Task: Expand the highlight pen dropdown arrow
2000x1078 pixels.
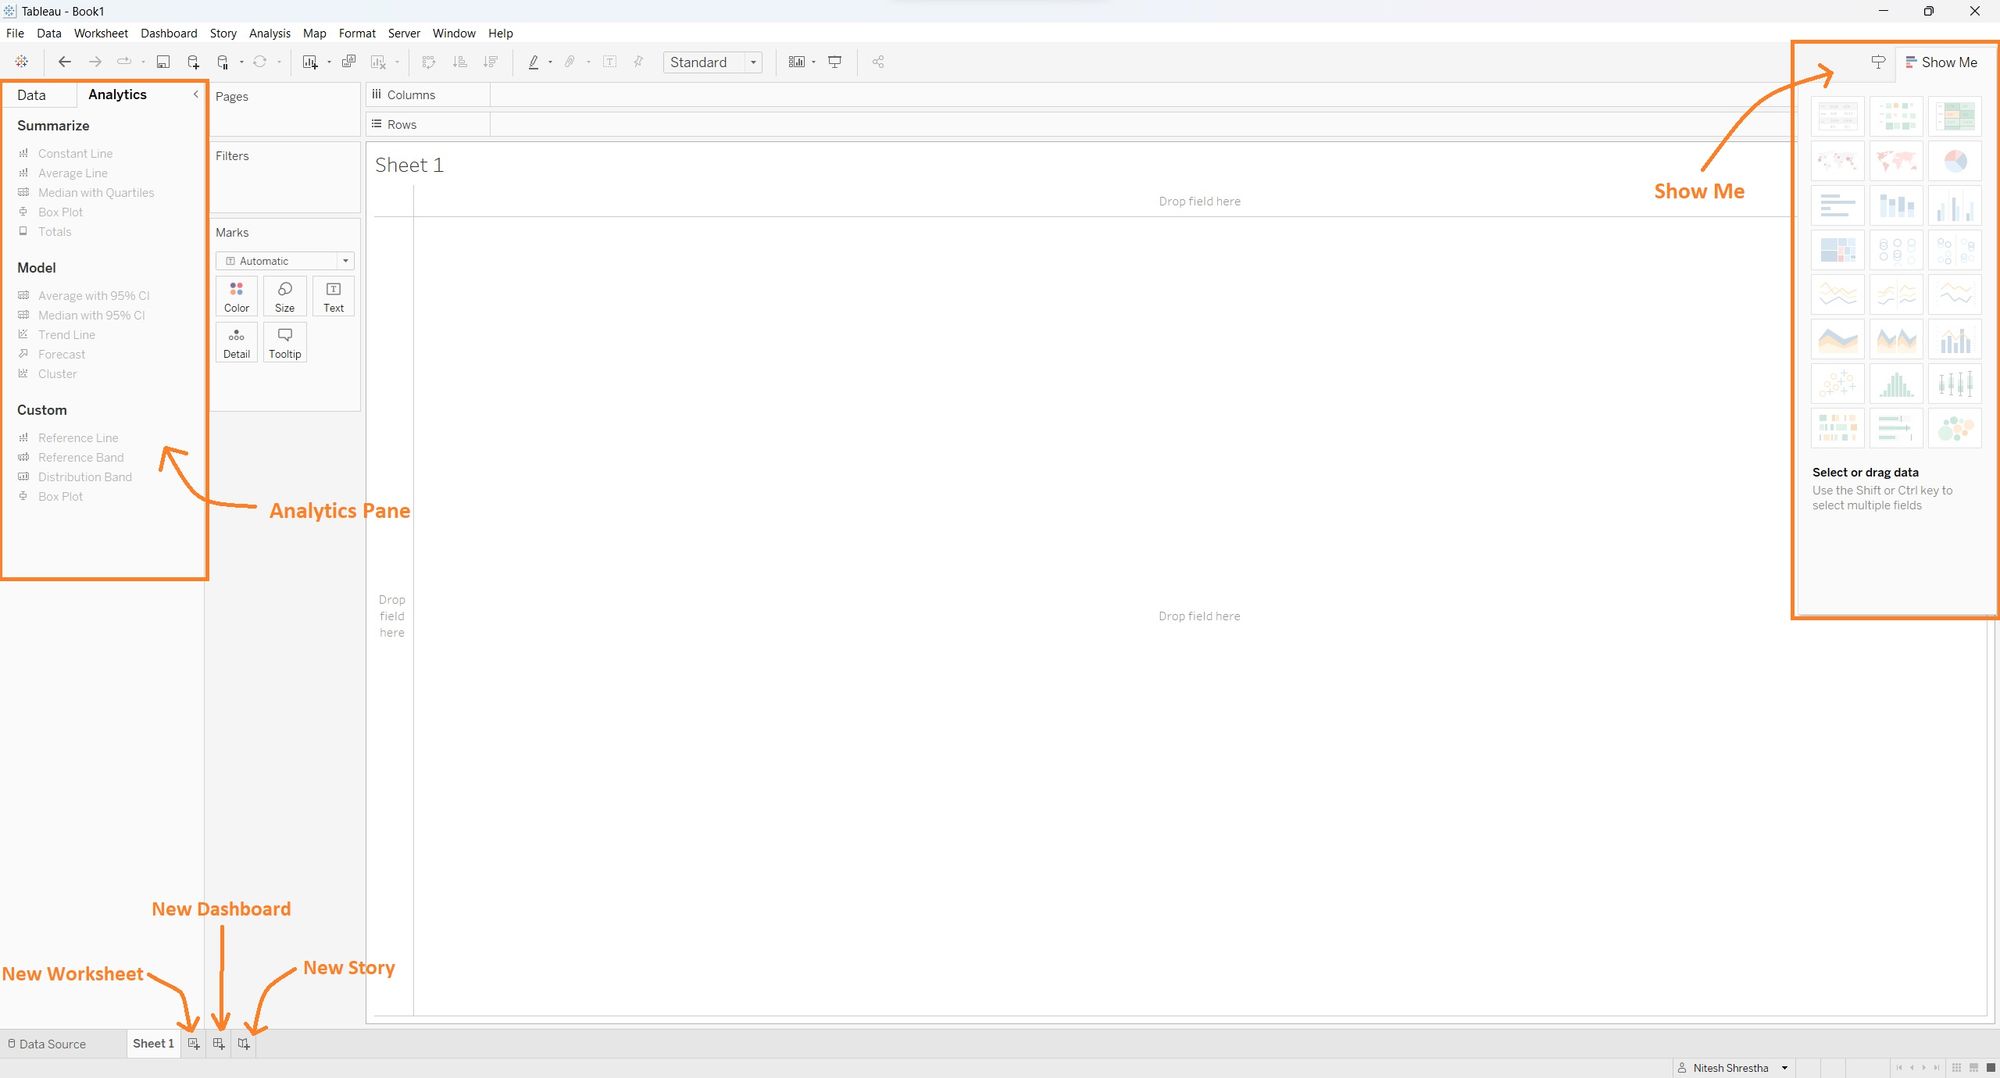Action: point(550,62)
